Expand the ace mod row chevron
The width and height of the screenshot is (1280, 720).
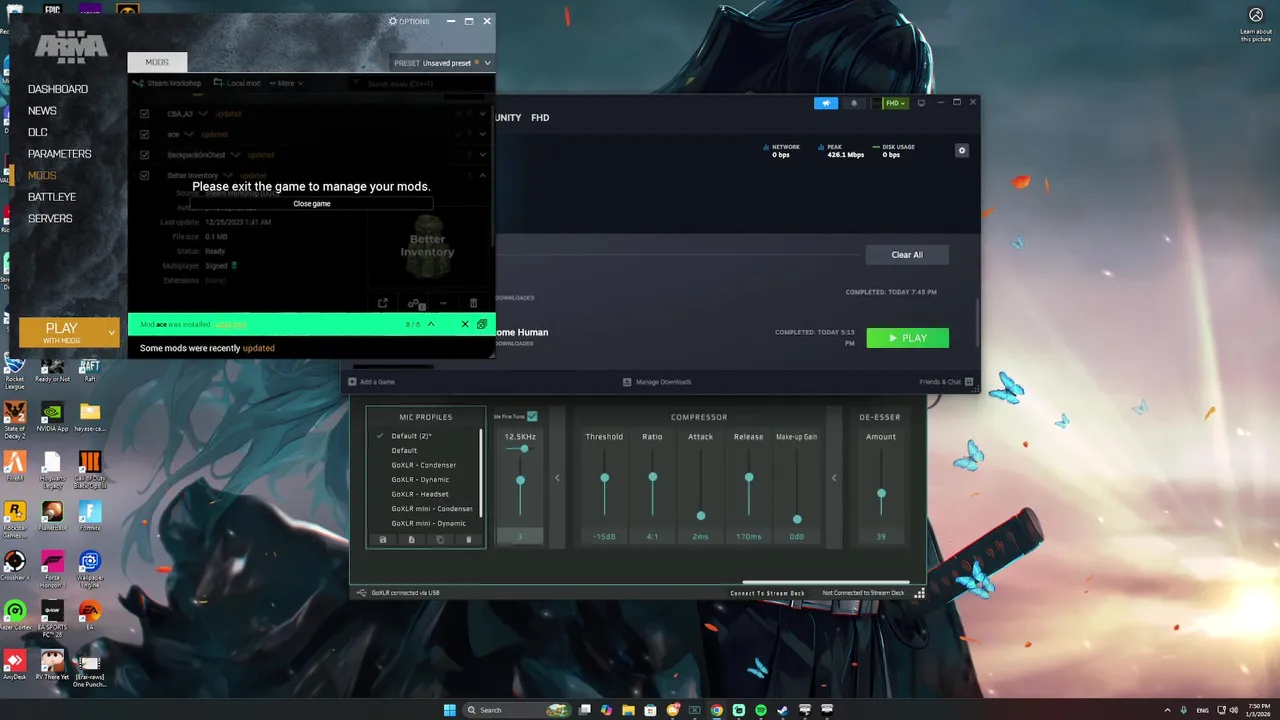pyautogui.click(x=483, y=134)
